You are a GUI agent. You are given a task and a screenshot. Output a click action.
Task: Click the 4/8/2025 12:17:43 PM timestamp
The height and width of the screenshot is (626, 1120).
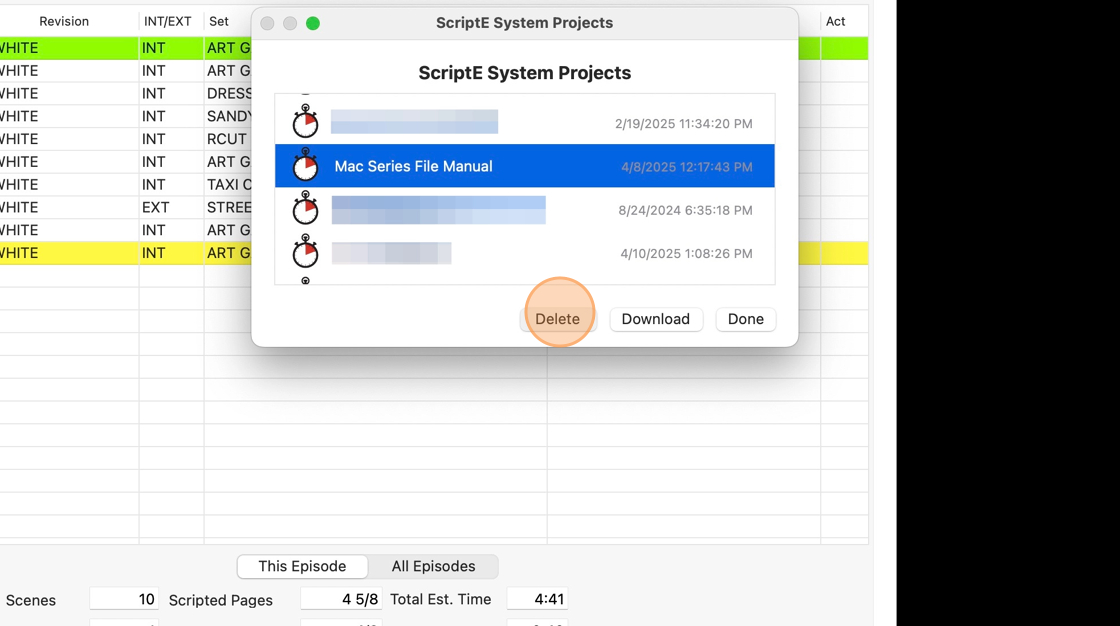point(686,167)
